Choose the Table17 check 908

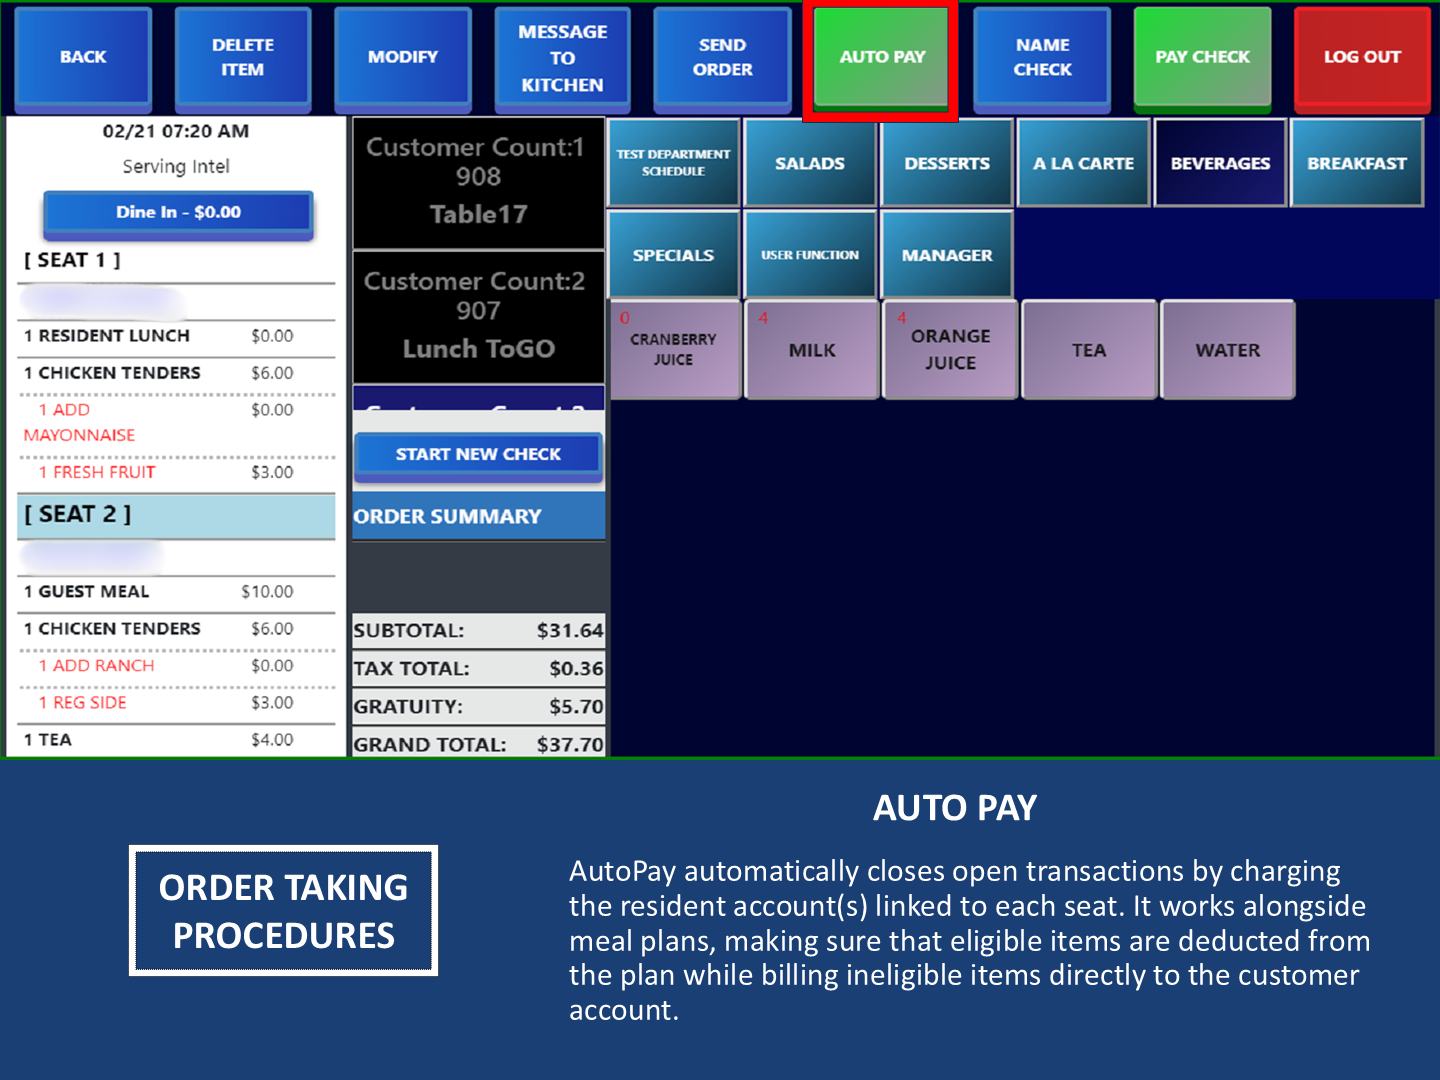pos(478,182)
